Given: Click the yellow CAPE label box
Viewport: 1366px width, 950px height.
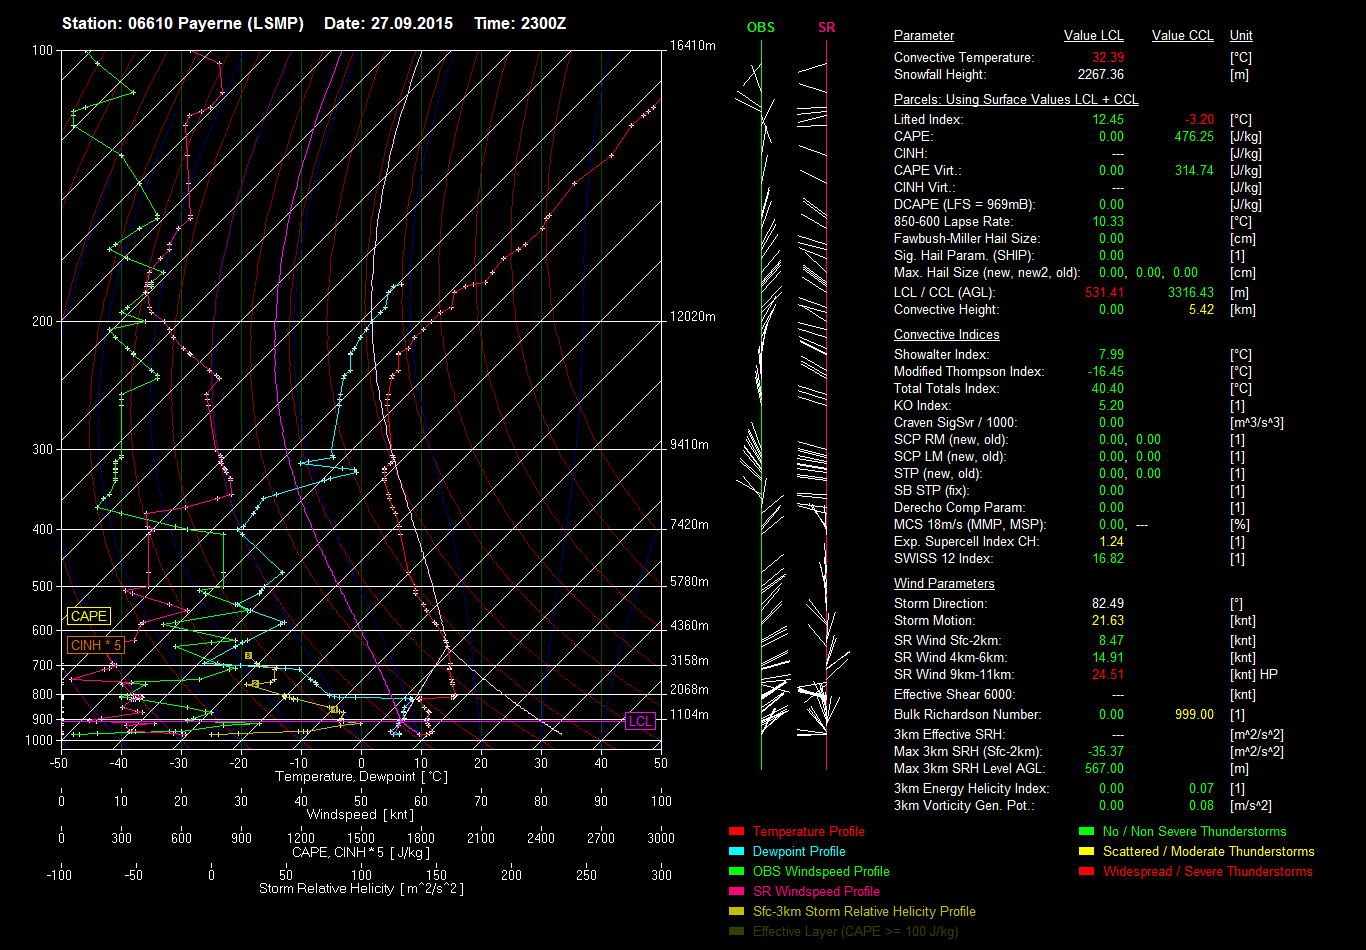Looking at the screenshot, I should [x=89, y=617].
